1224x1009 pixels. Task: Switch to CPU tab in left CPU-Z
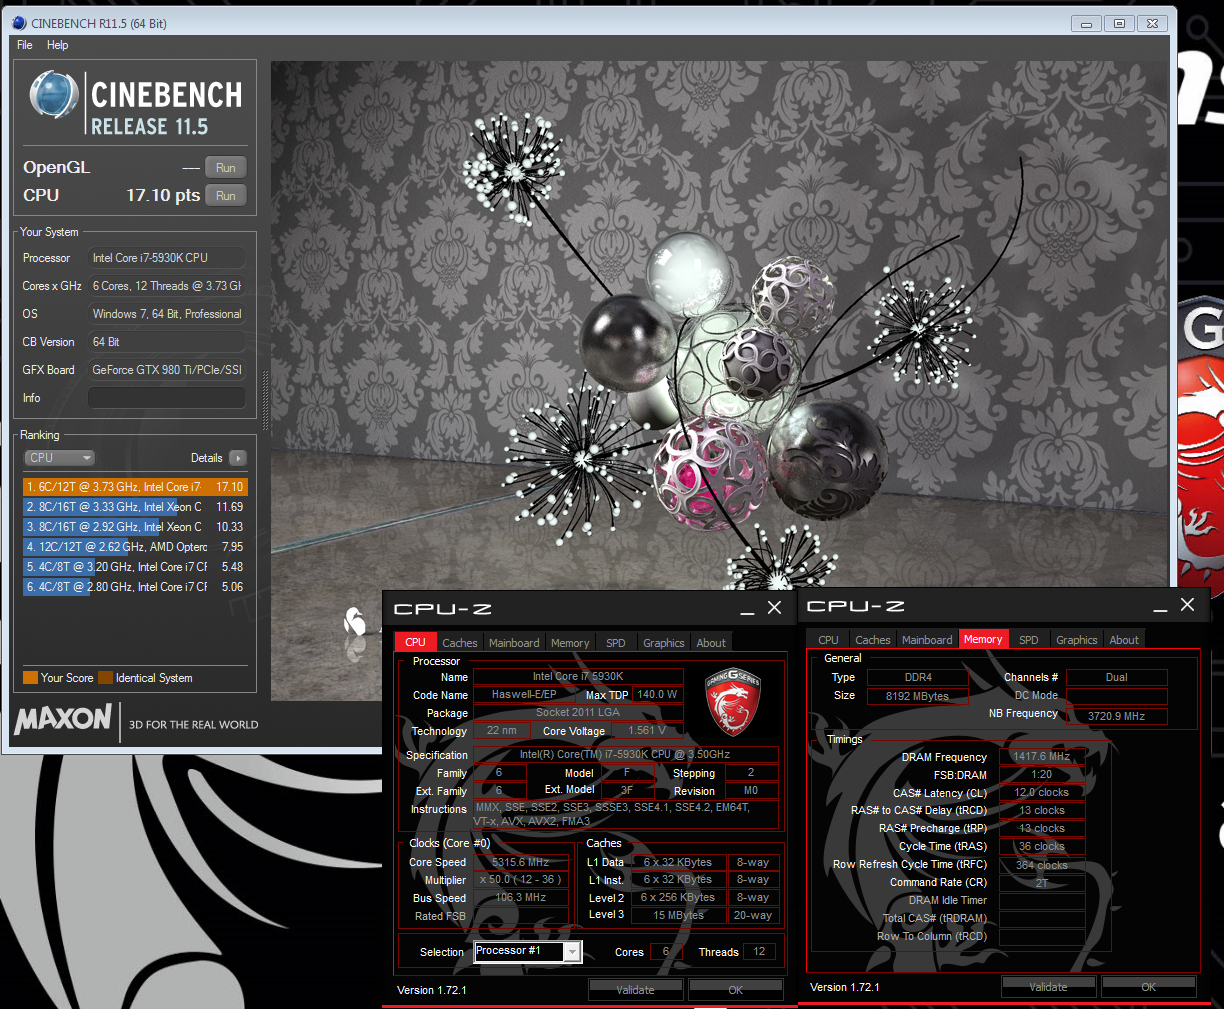(x=415, y=643)
